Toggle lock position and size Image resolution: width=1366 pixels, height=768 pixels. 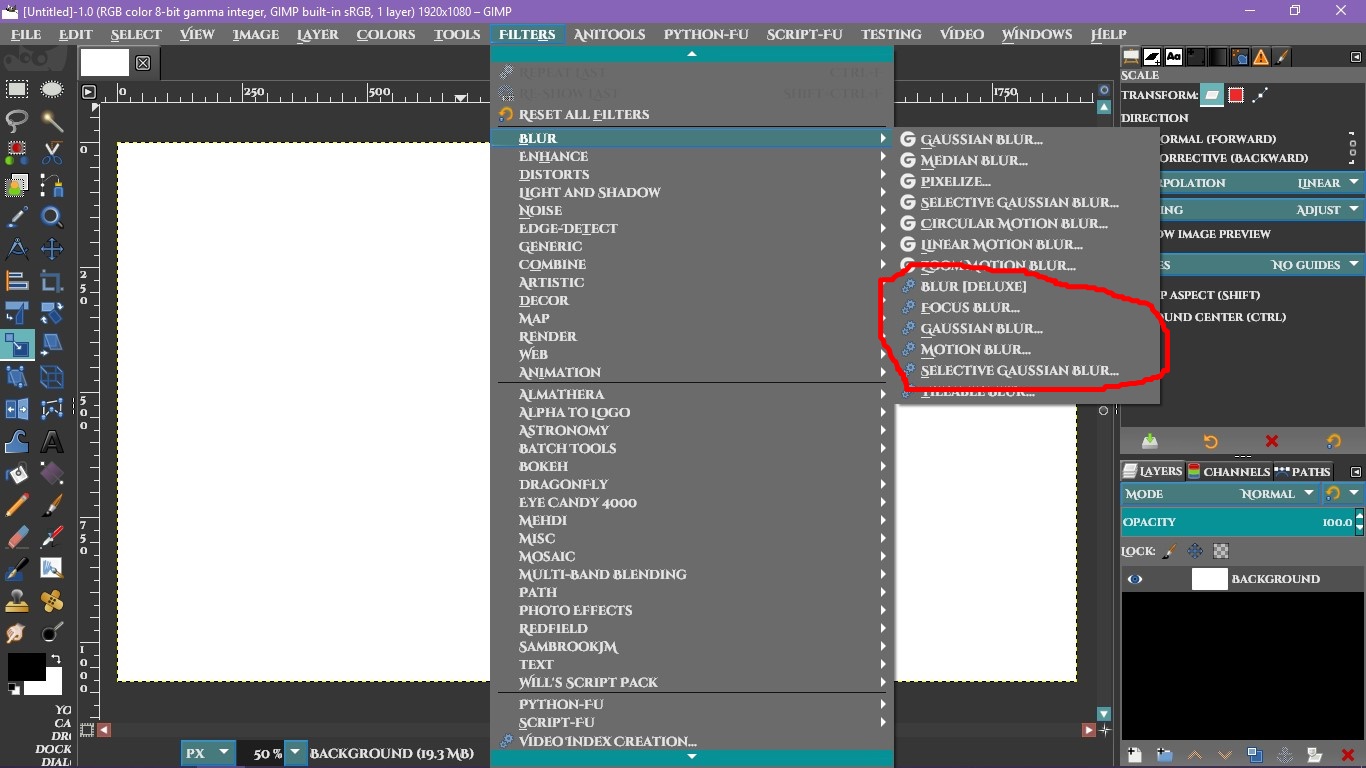pos(1195,551)
